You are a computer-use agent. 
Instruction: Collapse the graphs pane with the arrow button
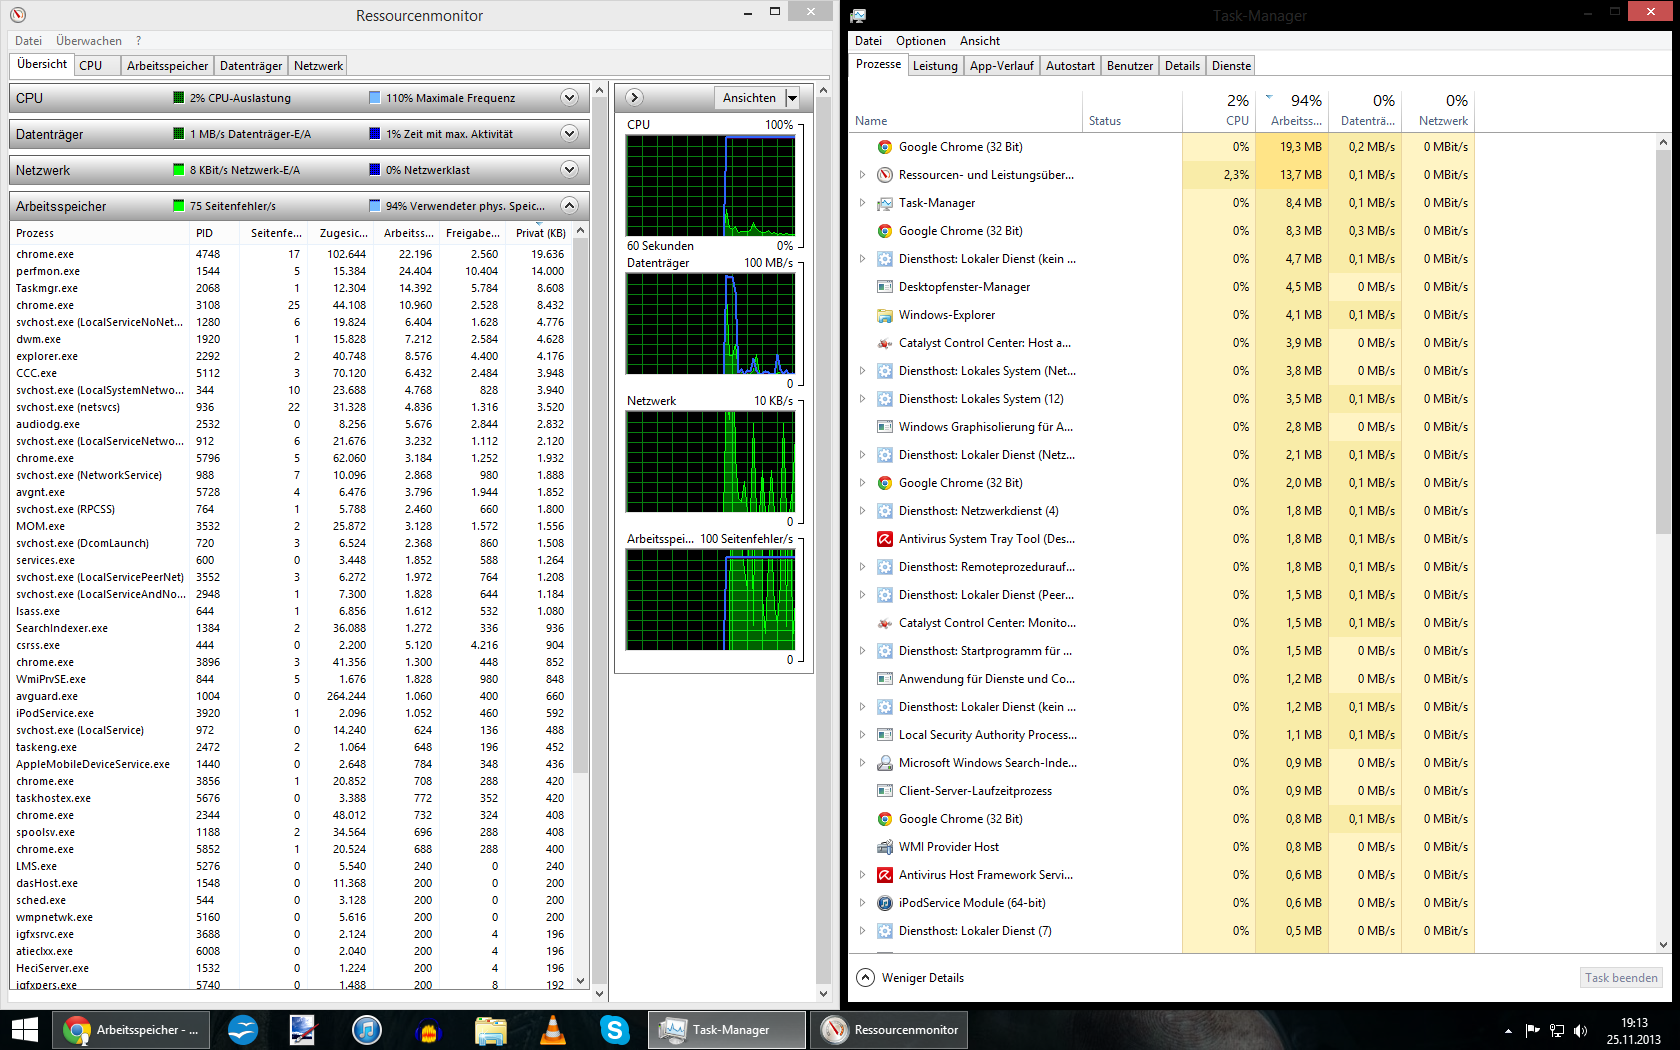pos(634,98)
